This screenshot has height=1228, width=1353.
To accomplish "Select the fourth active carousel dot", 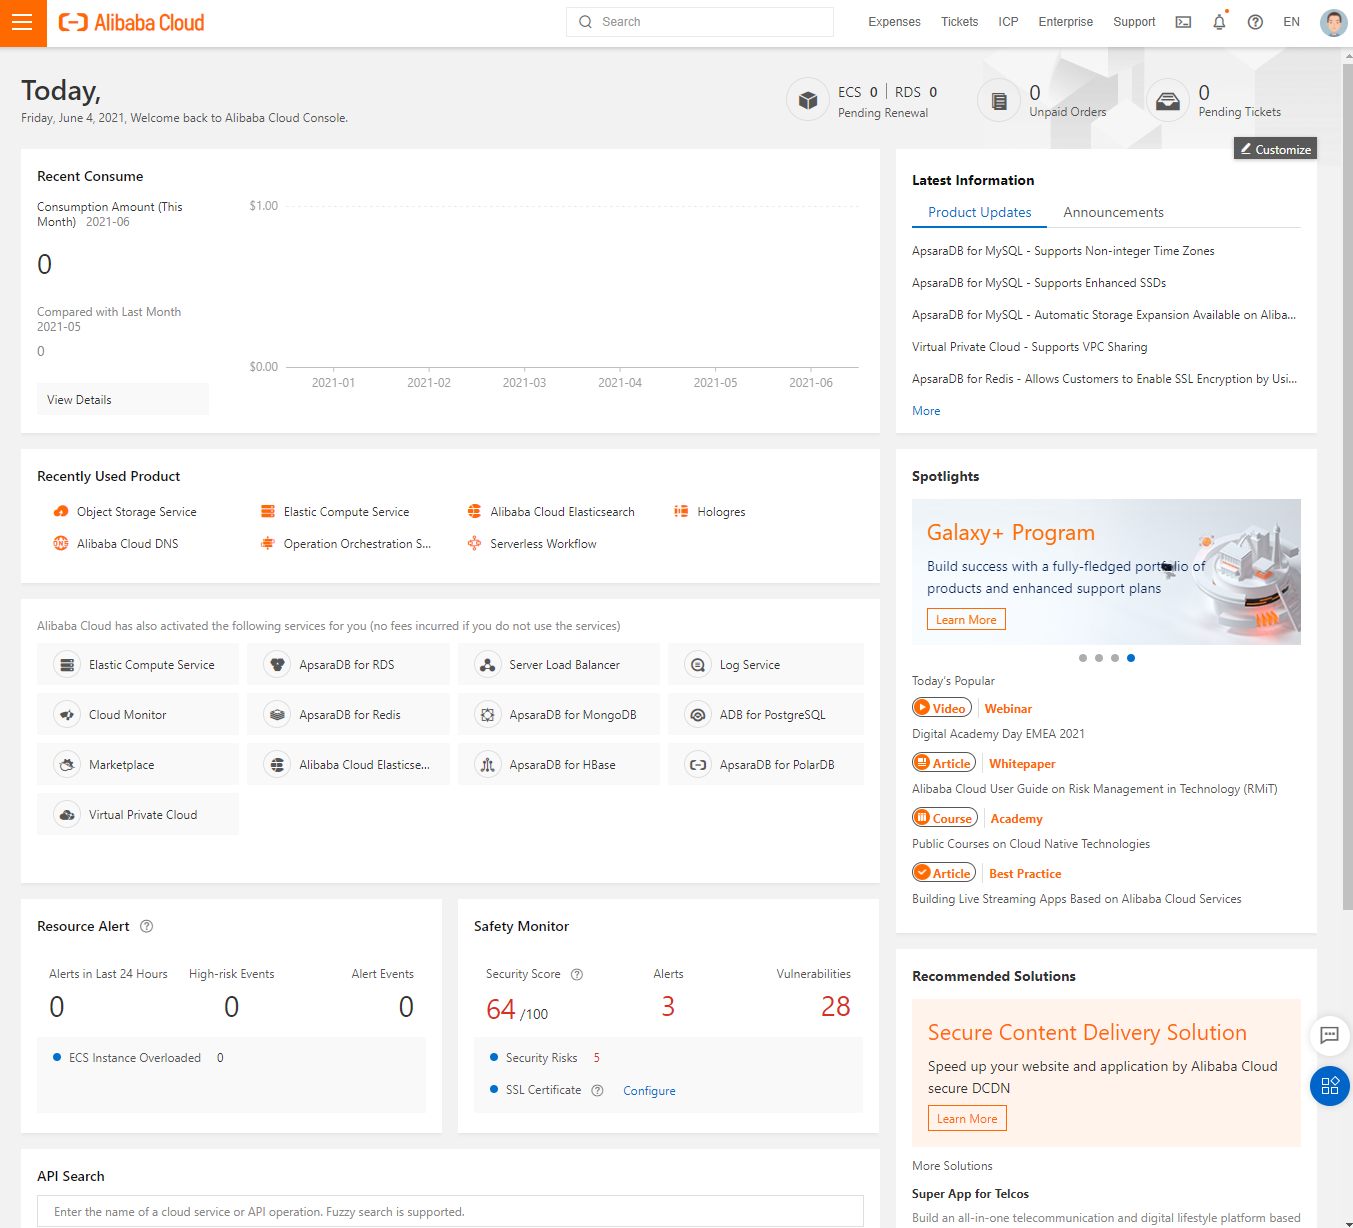I will [1131, 658].
